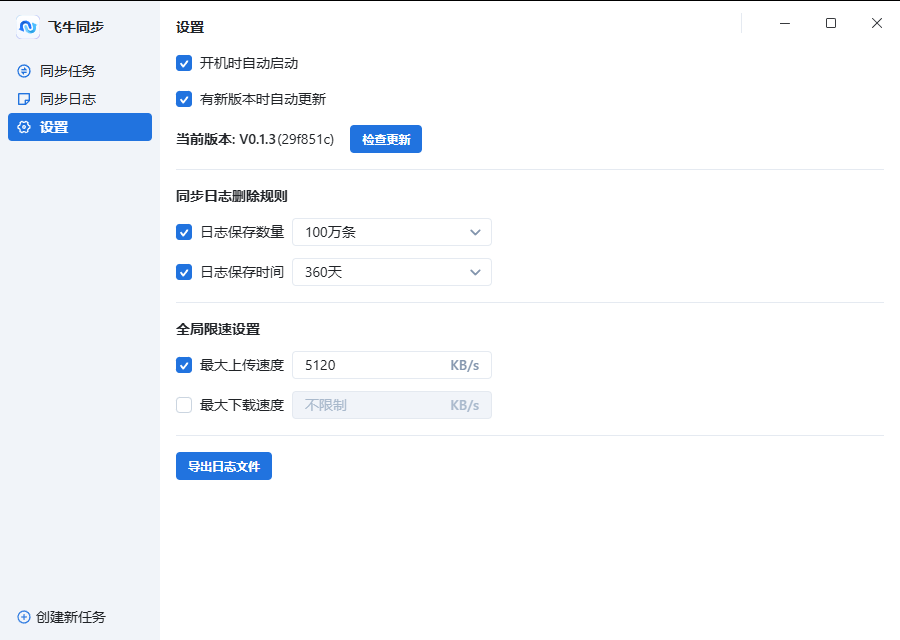The image size is (900, 640).
Task: Open 同步任务 page from sidebar
Action: [x=68, y=71]
